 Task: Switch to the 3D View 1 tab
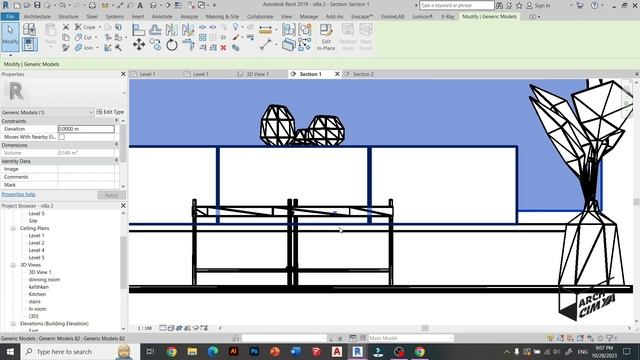[x=258, y=74]
